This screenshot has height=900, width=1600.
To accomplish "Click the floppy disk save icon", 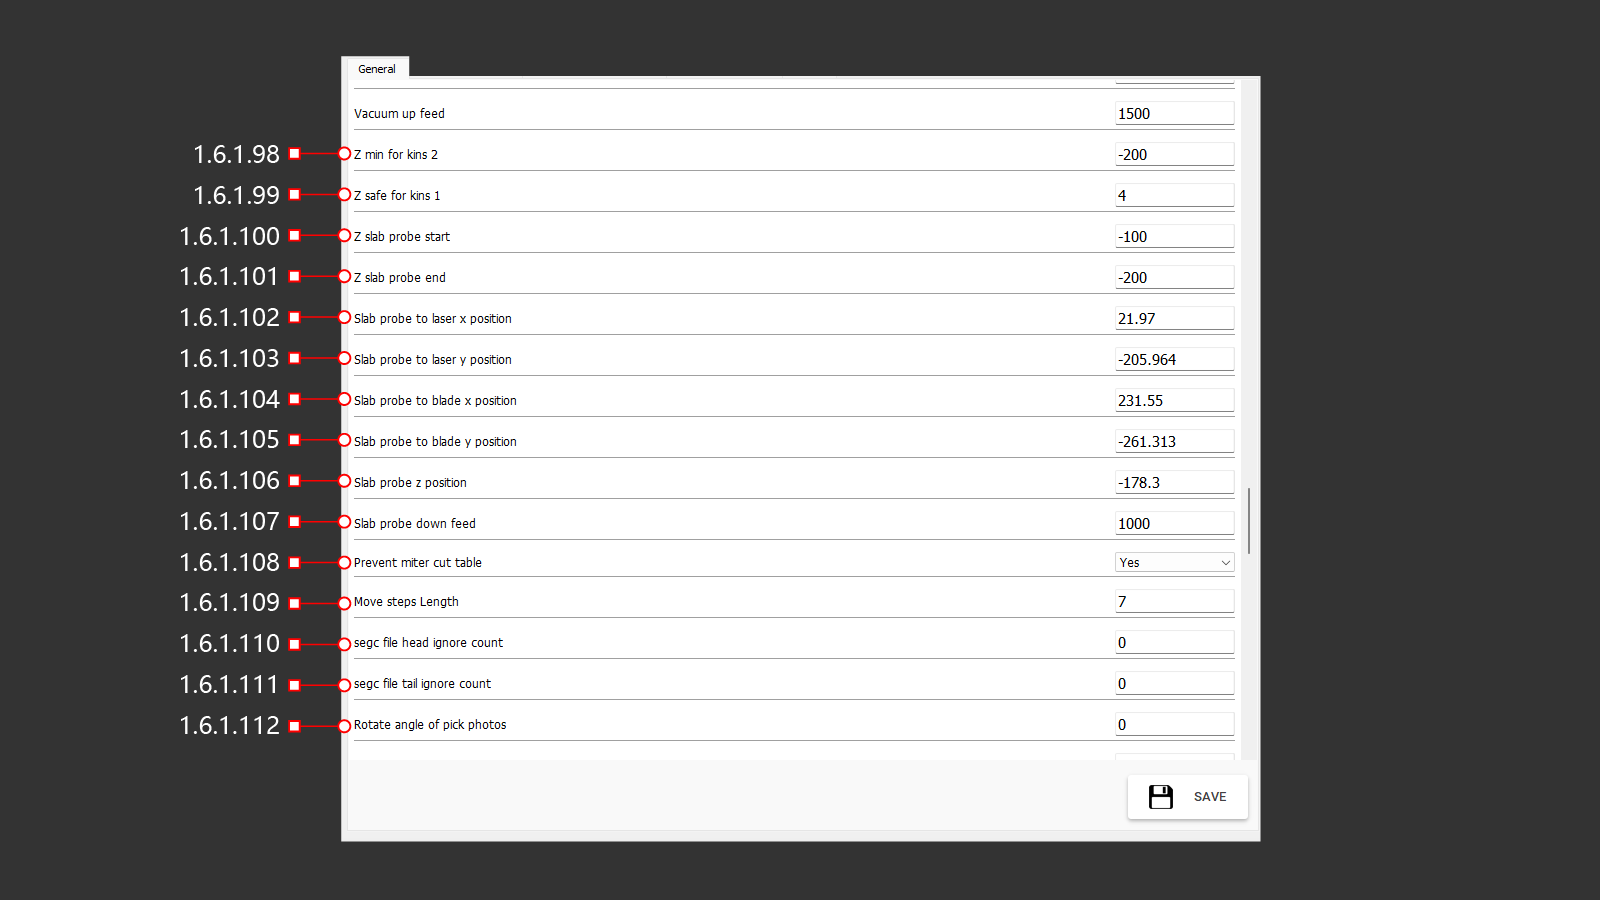I will pyautogui.click(x=1160, y=797).
